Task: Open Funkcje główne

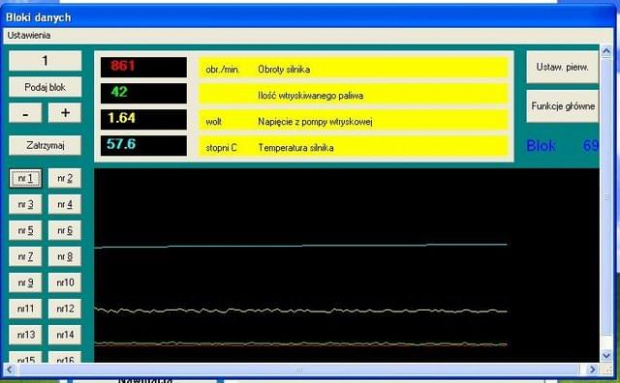Action: tap(562, 106)
